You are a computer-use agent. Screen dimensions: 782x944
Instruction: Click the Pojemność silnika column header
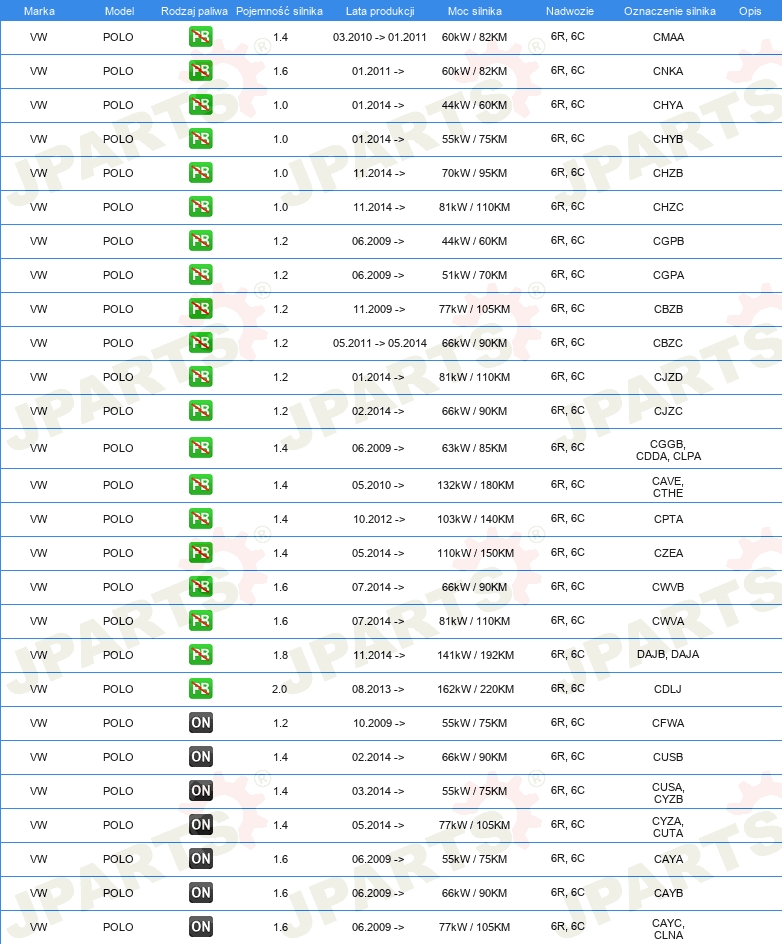(x=279, y=11)
